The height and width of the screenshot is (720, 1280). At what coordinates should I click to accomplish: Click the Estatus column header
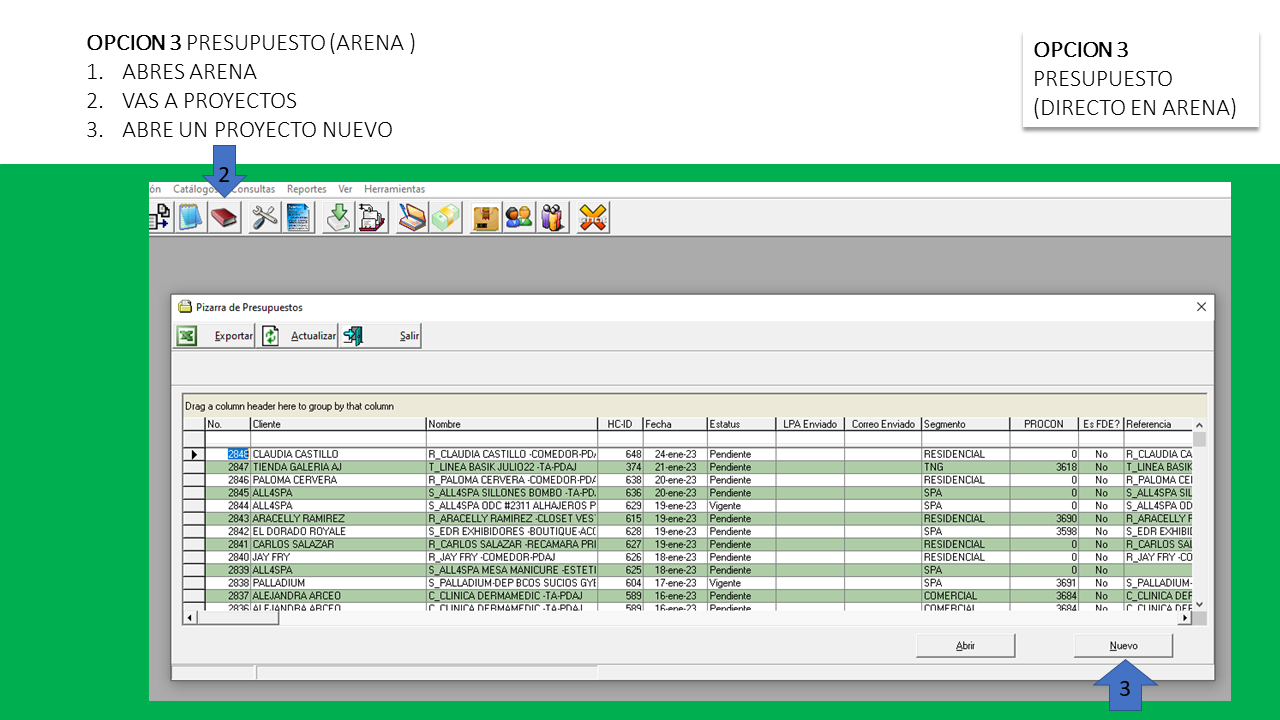740,424
